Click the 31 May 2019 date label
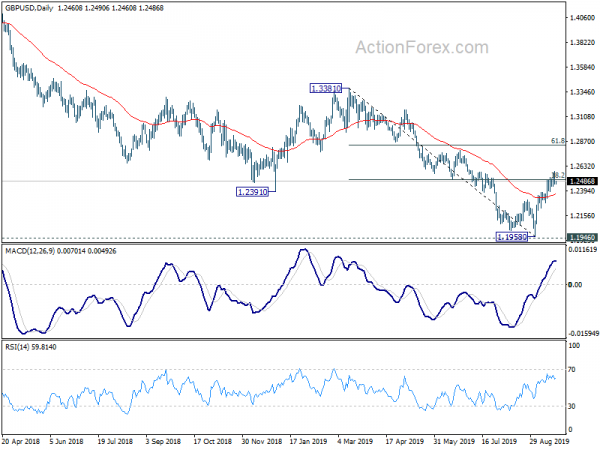Screen dimensions: 600x450 click(x=454, y=442)
